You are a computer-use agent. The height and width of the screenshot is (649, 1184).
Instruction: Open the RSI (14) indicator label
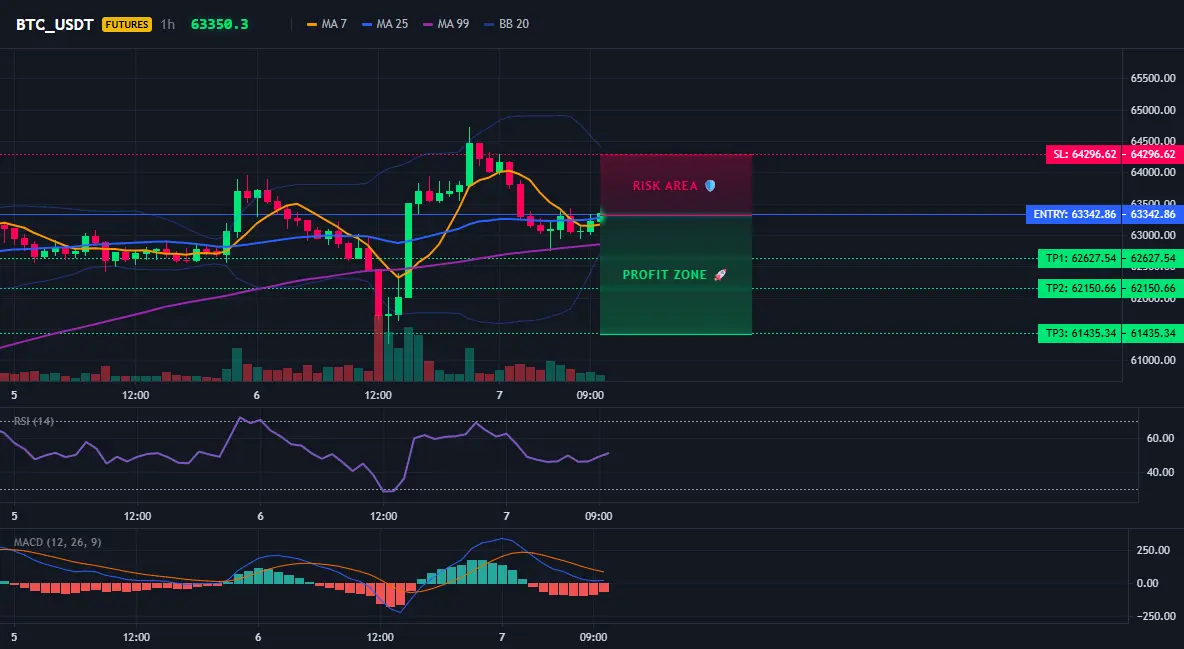[x=33, y=421]
